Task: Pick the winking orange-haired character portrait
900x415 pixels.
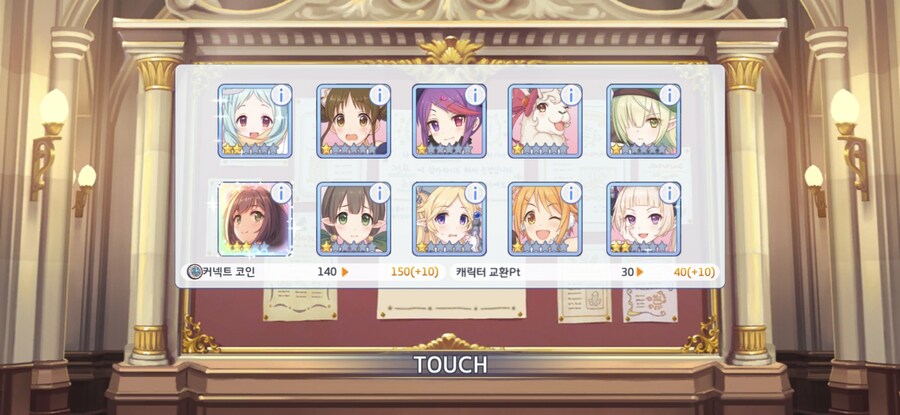Action: point(545,219)
